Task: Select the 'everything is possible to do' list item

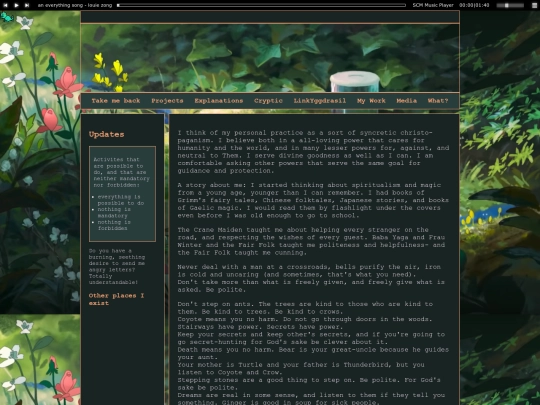Action: coord(121,200)
